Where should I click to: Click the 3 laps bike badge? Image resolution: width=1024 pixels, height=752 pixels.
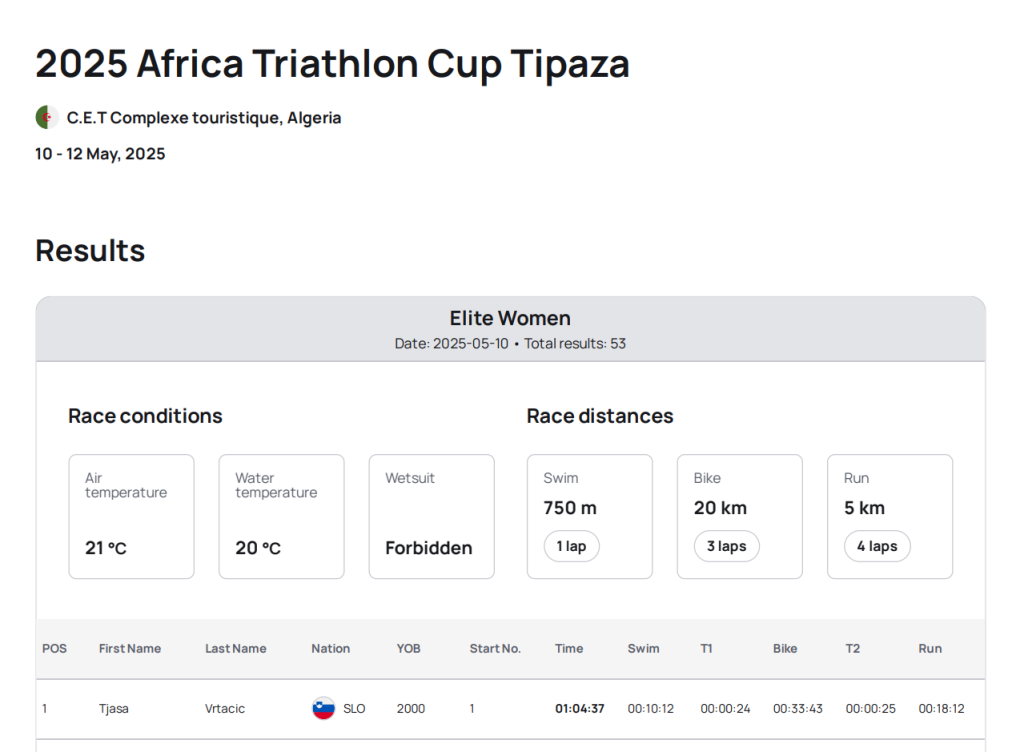point(727,546)
